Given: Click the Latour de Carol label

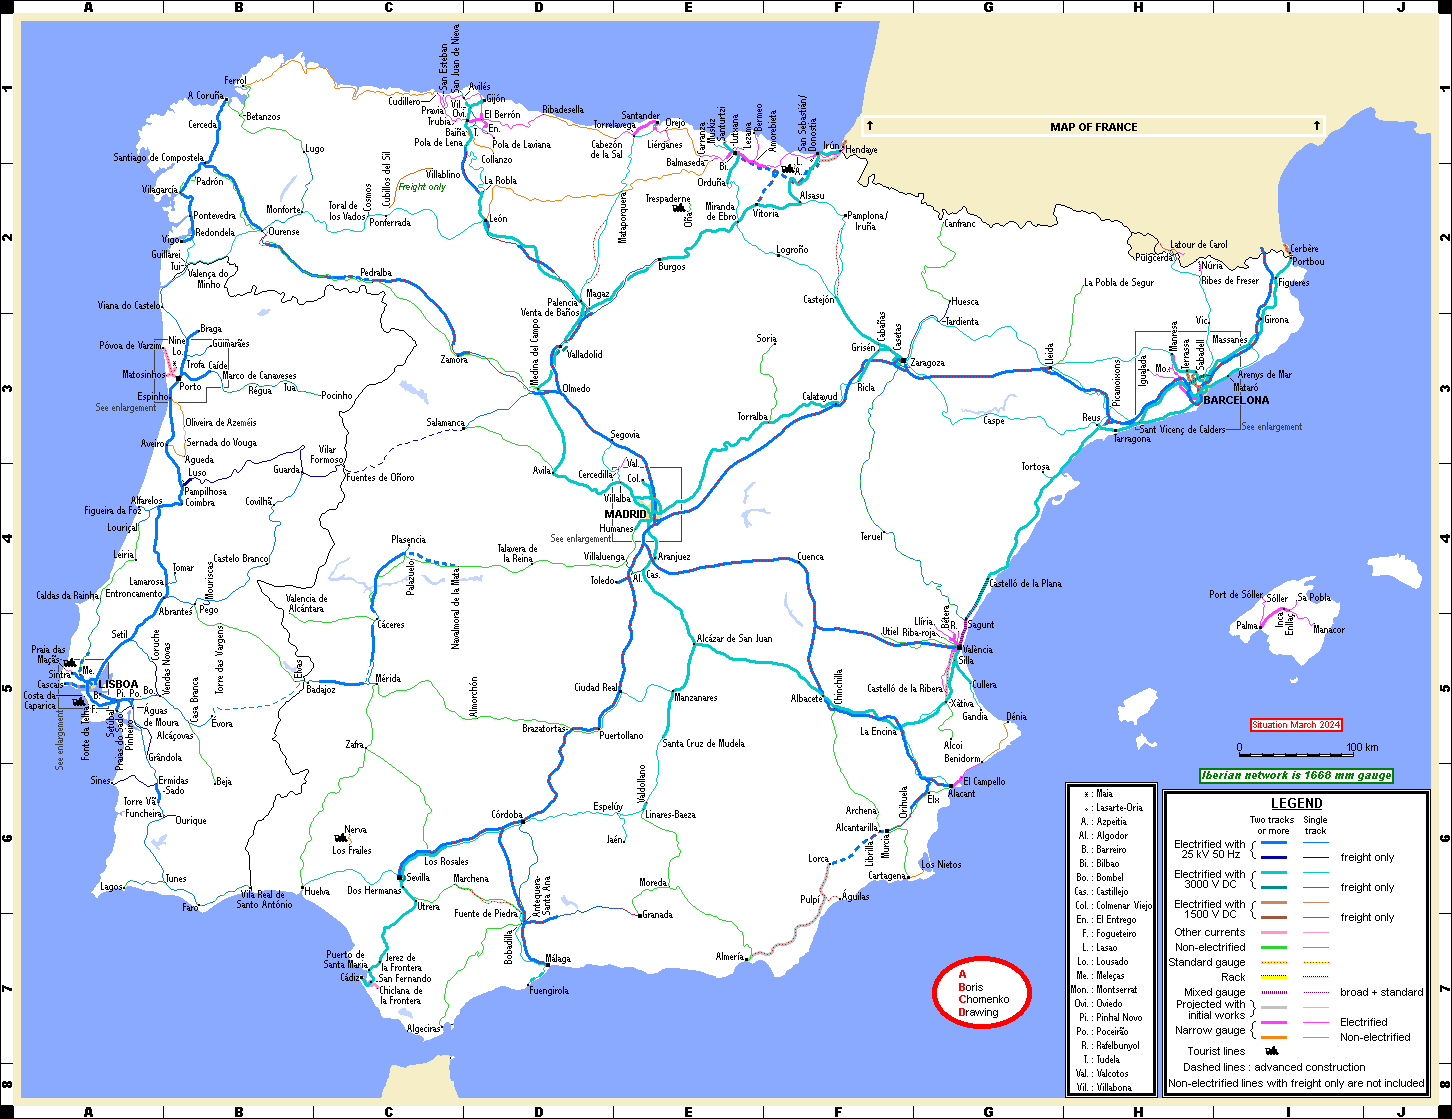Looking at the screenshot, I should click(1198, 244).
